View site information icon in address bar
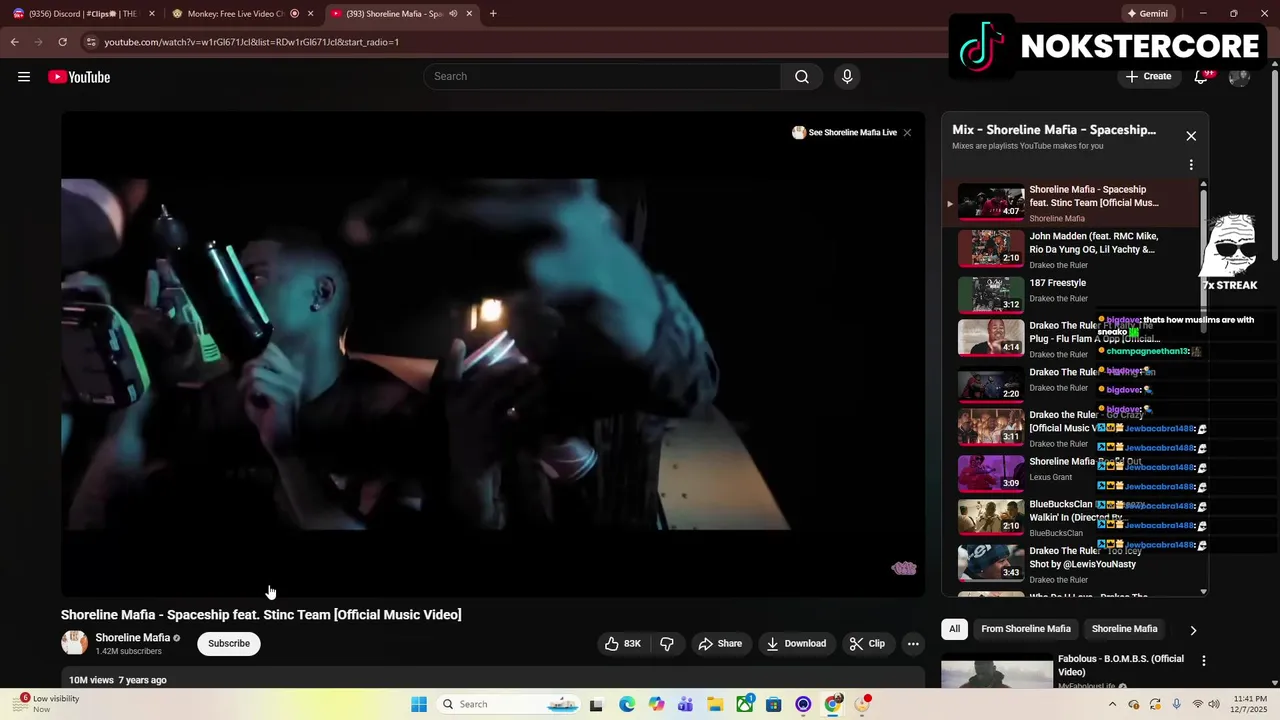1280x720 pixels. click(91, 42)
